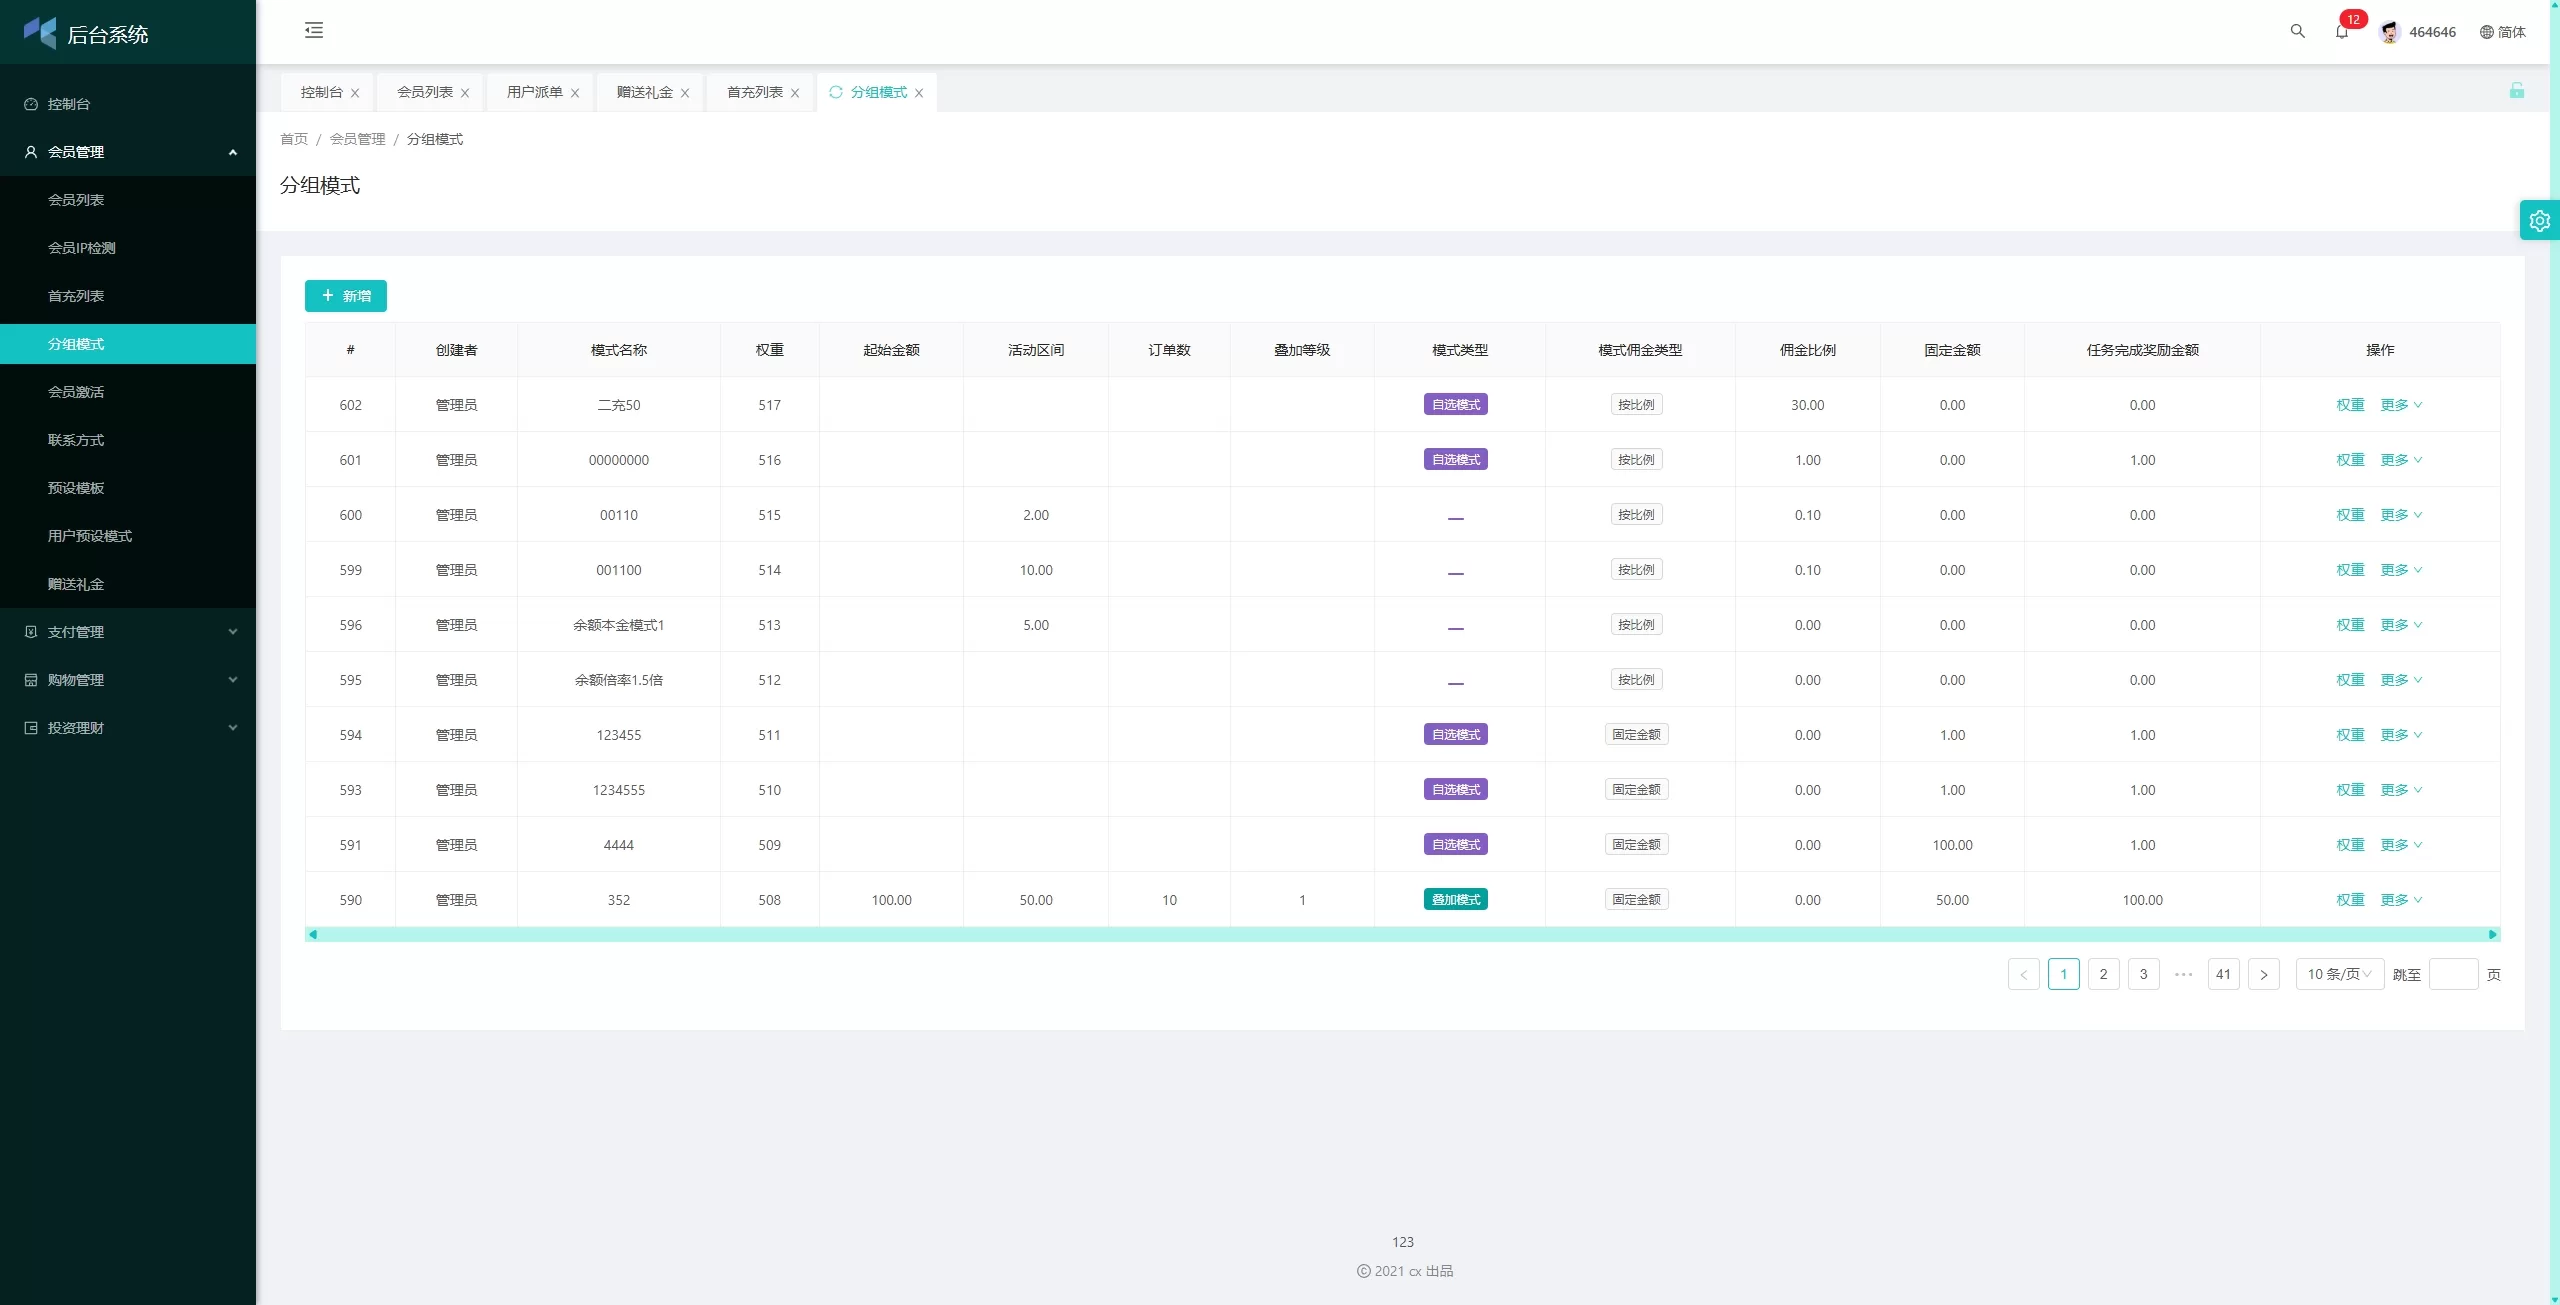Collapse sidebar with the menu fold icon
Screen dimensions: 2560x1305
(x=314, y=30)
